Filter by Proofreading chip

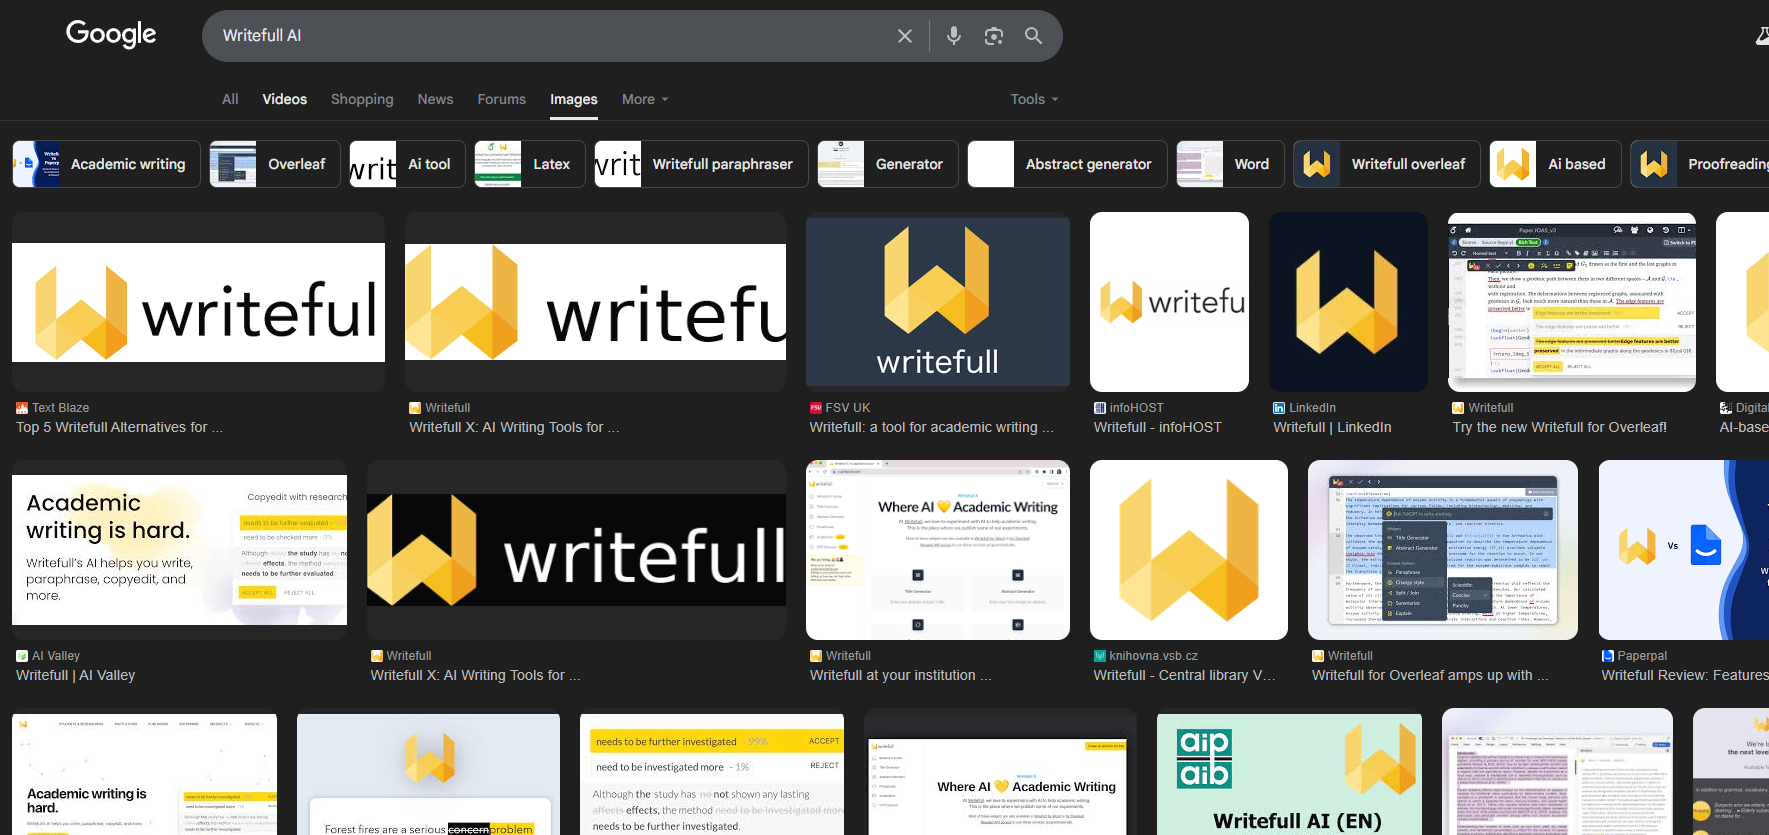(x=1700, y=164)
